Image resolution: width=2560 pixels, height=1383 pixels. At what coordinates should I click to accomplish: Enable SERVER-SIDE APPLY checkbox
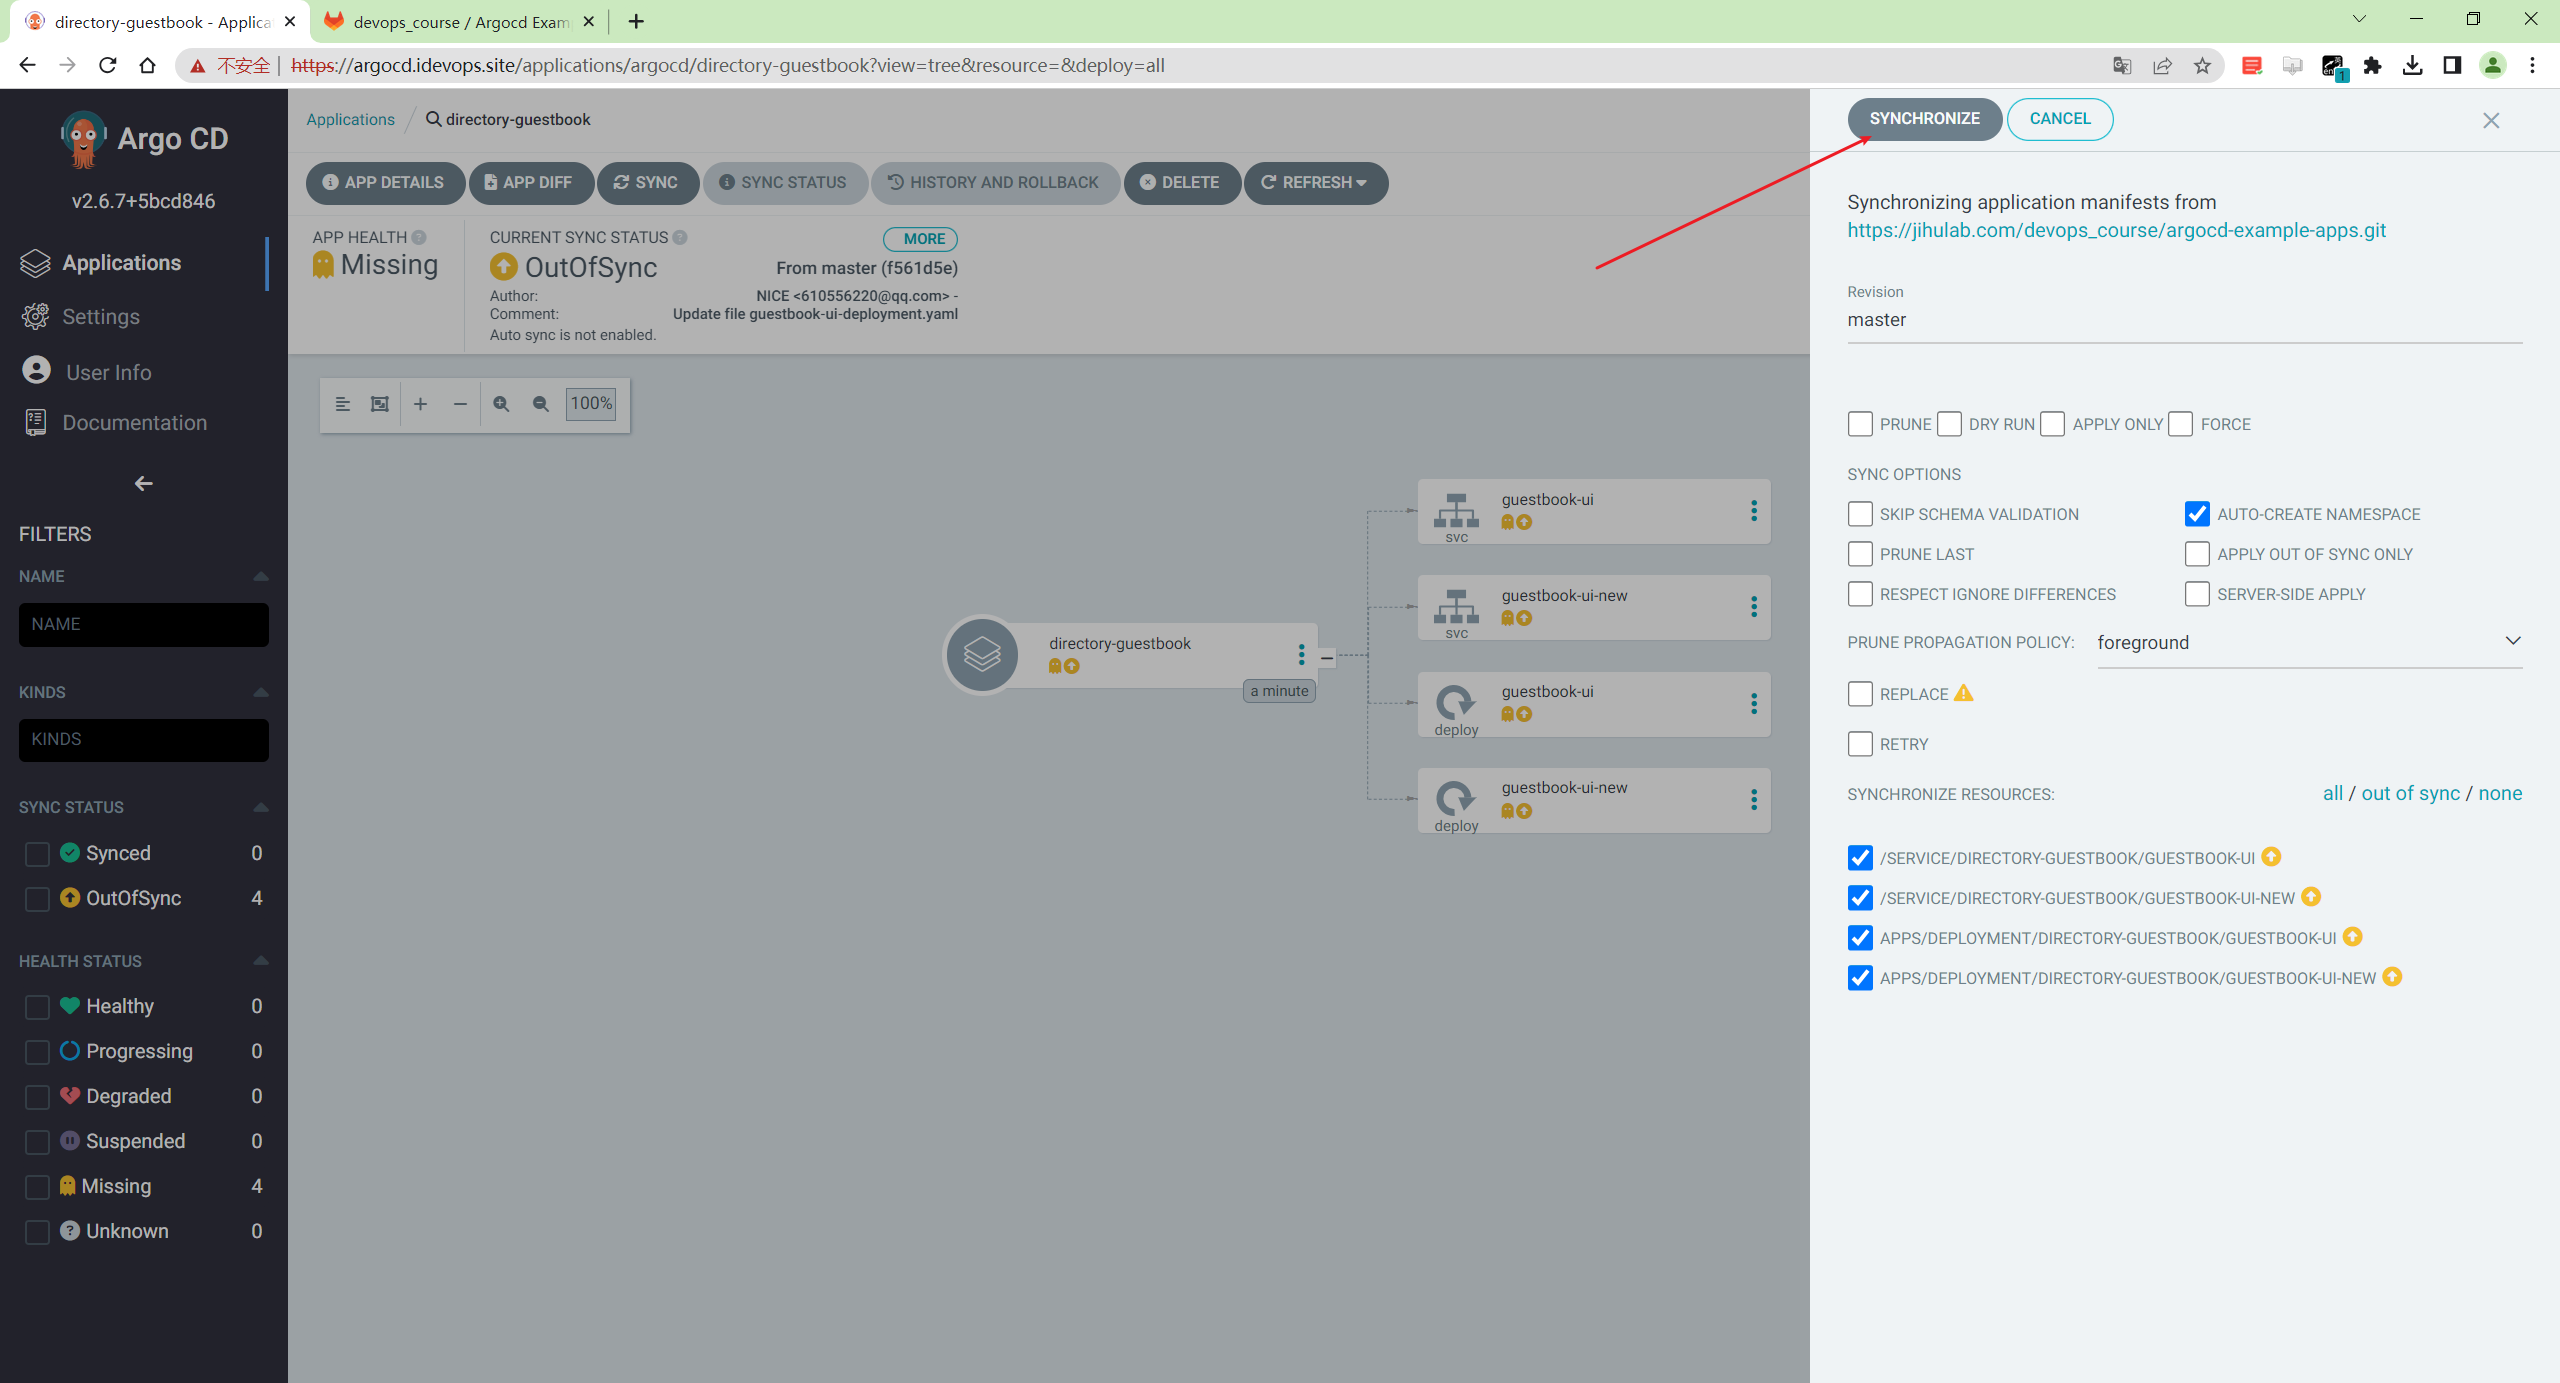pyautogui.click(x=2197, y=594)
